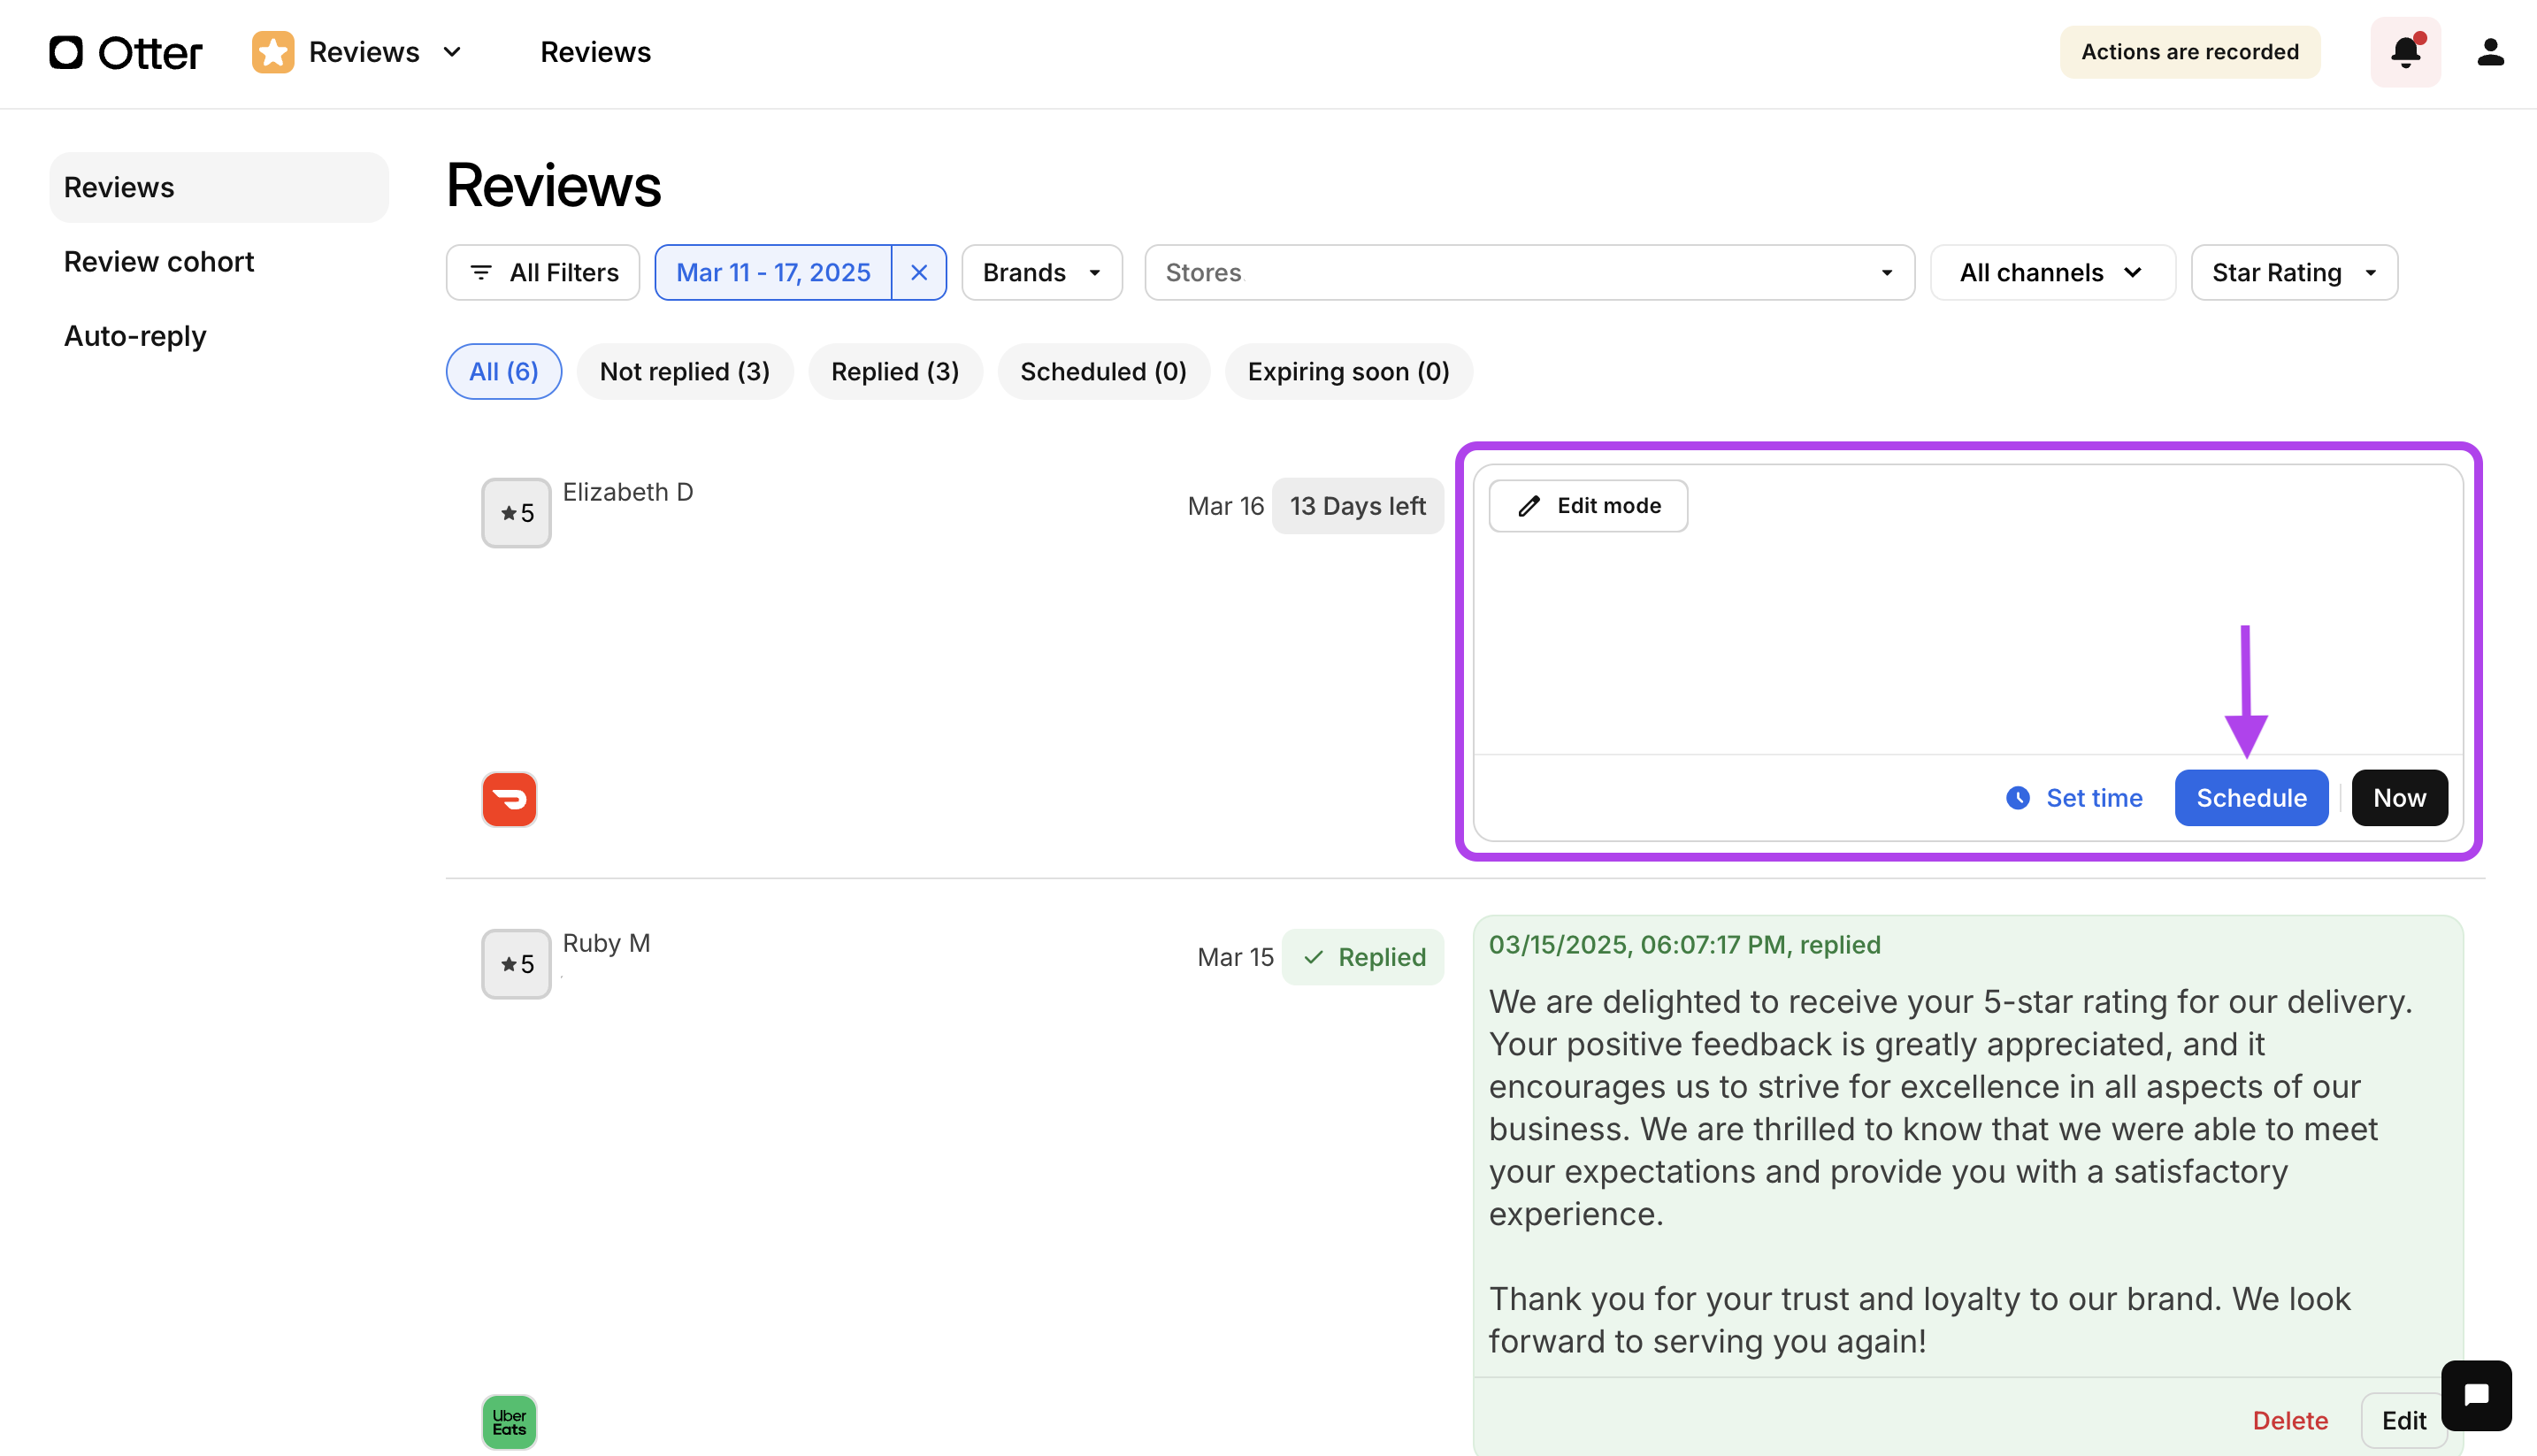
Task: Open the Brands dropdown
Action: point(1042,272)
